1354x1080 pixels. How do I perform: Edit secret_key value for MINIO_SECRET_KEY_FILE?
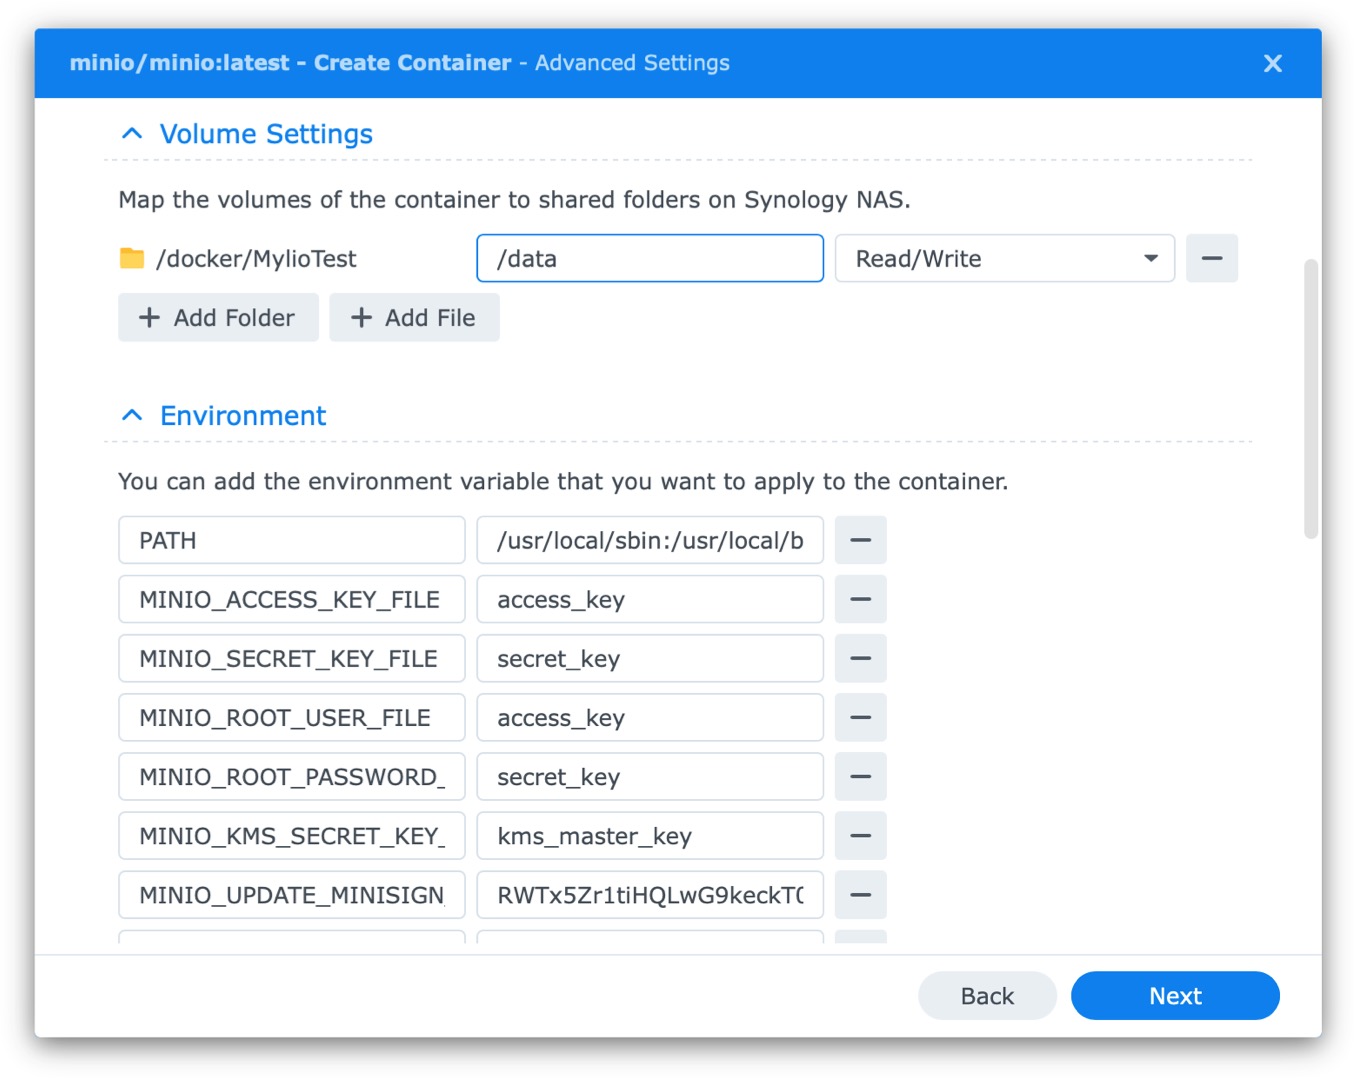pyautogui.click(x=650, y=658)
